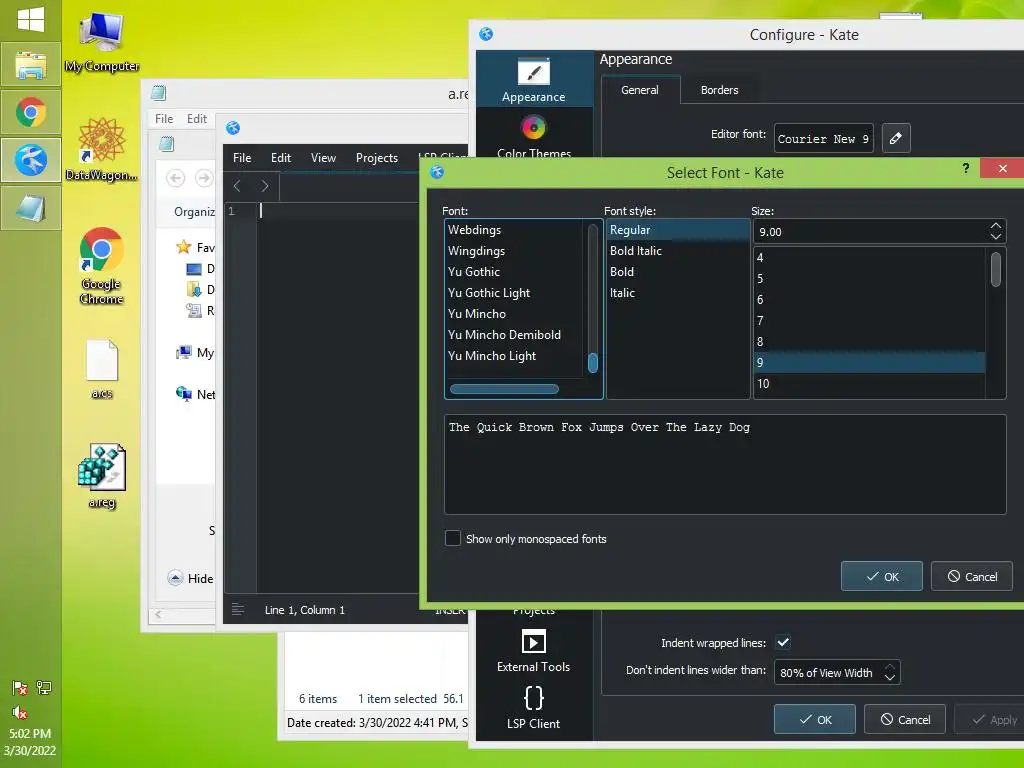The image size is (1024, 768).
Task: Open File Explorer from the taskbar
Action: coord(31,64)
